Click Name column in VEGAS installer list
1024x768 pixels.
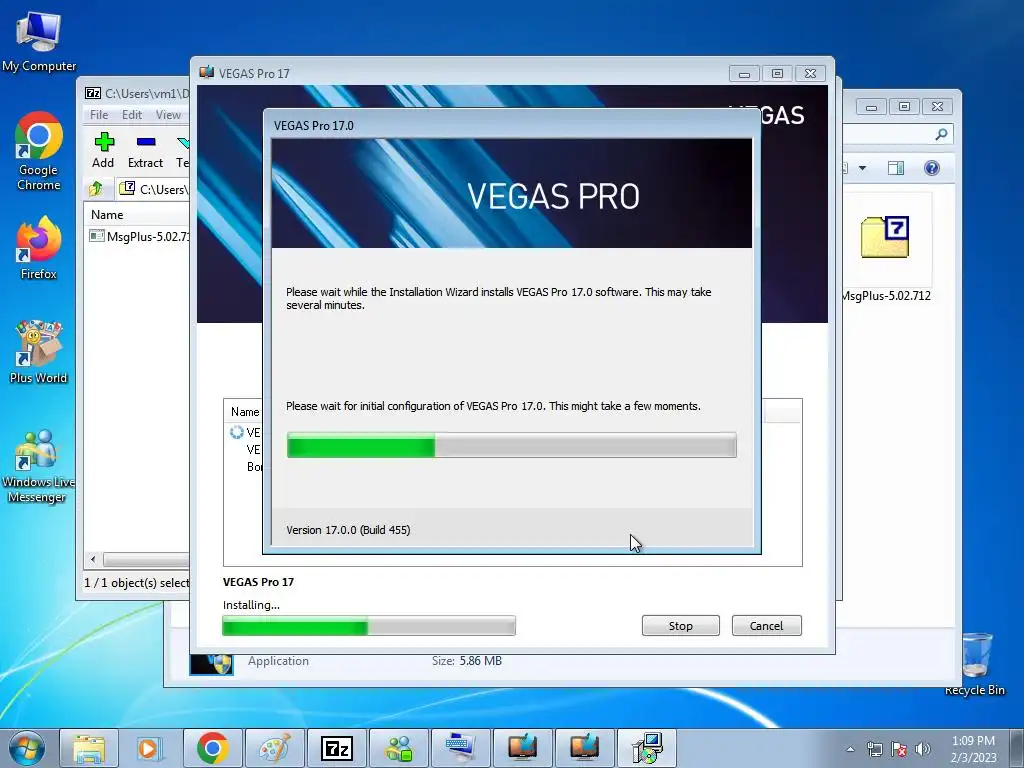(244, 412)
